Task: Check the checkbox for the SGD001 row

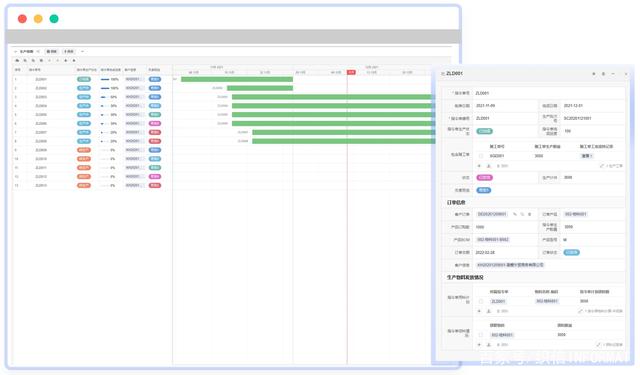Action: [x=481, y=156]
